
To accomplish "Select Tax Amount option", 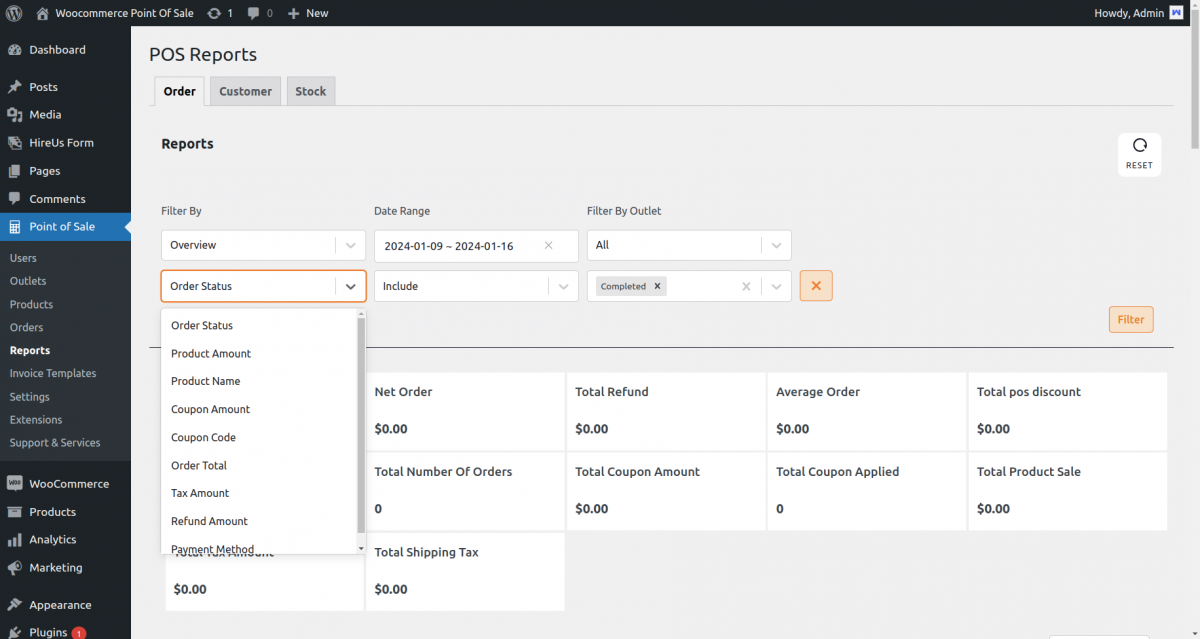I will click(259, 493).
